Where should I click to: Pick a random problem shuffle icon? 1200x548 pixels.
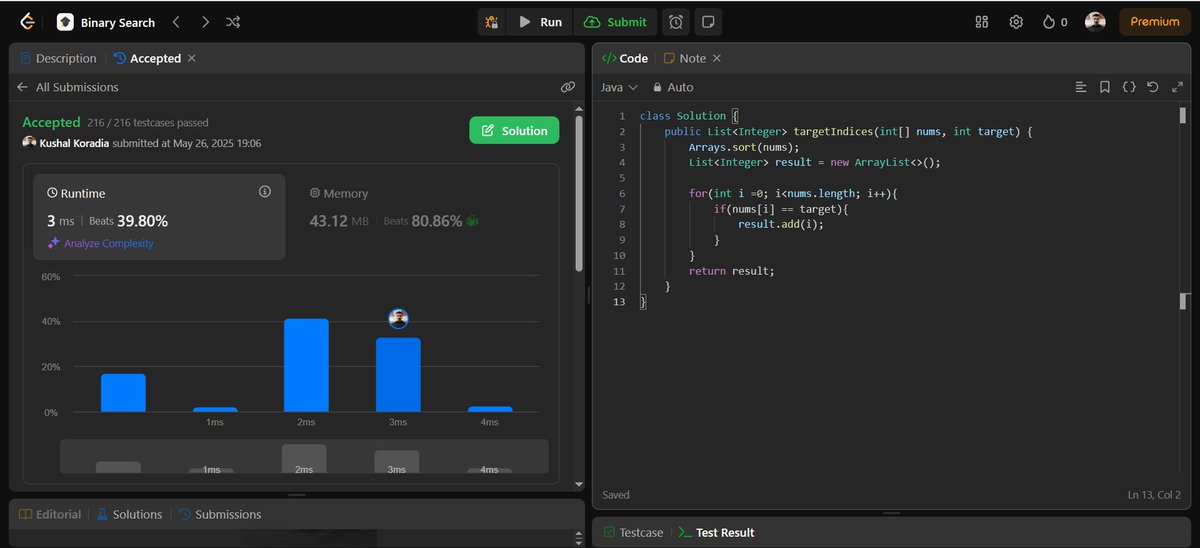click(x=233, y=22)
